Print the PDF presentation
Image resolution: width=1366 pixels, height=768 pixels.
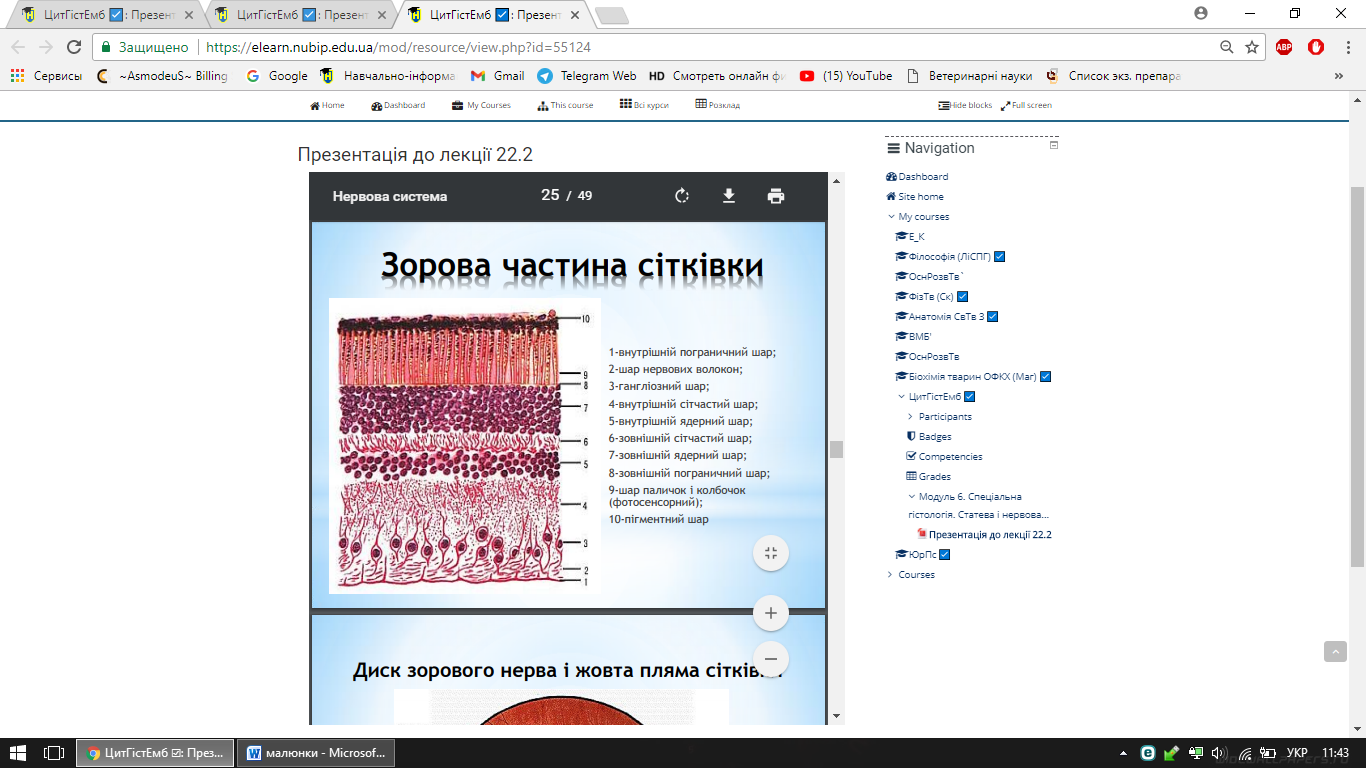pyautogui.click(x=776, y=196)
